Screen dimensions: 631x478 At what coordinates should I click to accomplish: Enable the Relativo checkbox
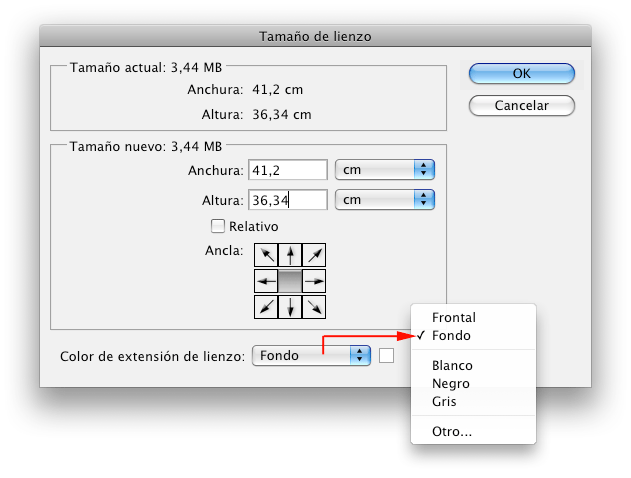coord(218,226)
